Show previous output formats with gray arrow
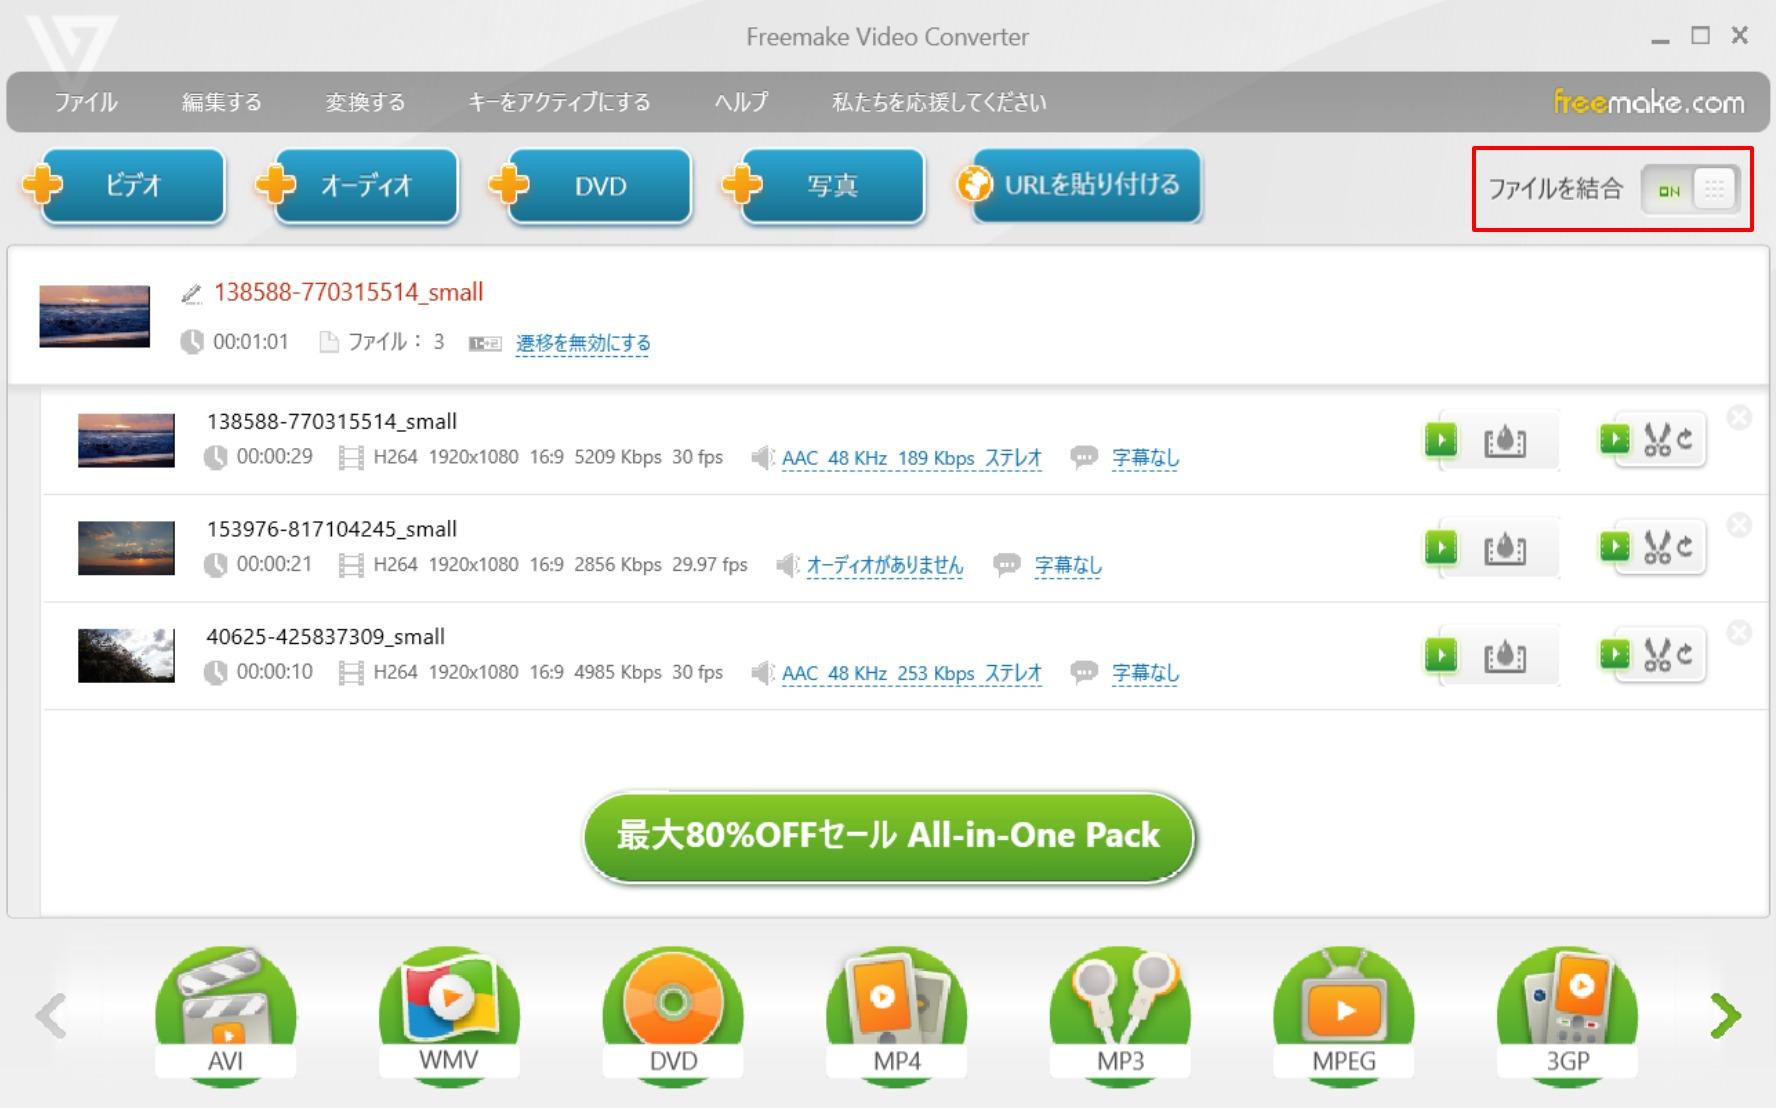1776x1108 pixels. pyautogui.click(x=51, y=1016)
